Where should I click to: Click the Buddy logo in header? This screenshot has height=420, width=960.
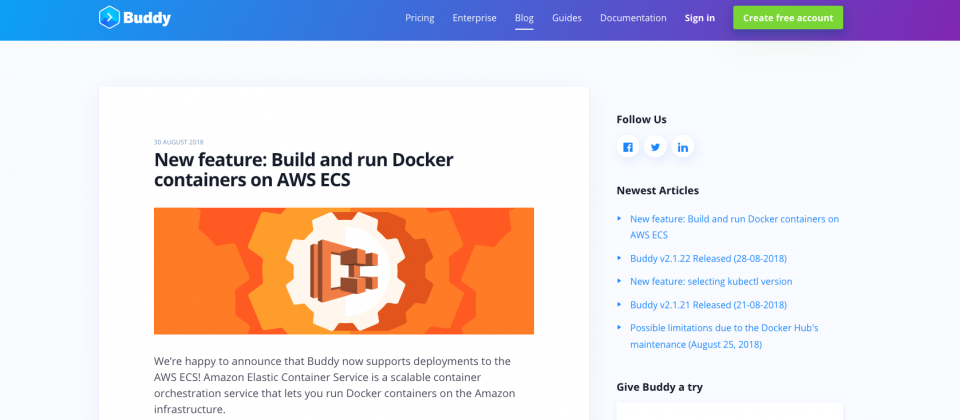tap(135, 18)
